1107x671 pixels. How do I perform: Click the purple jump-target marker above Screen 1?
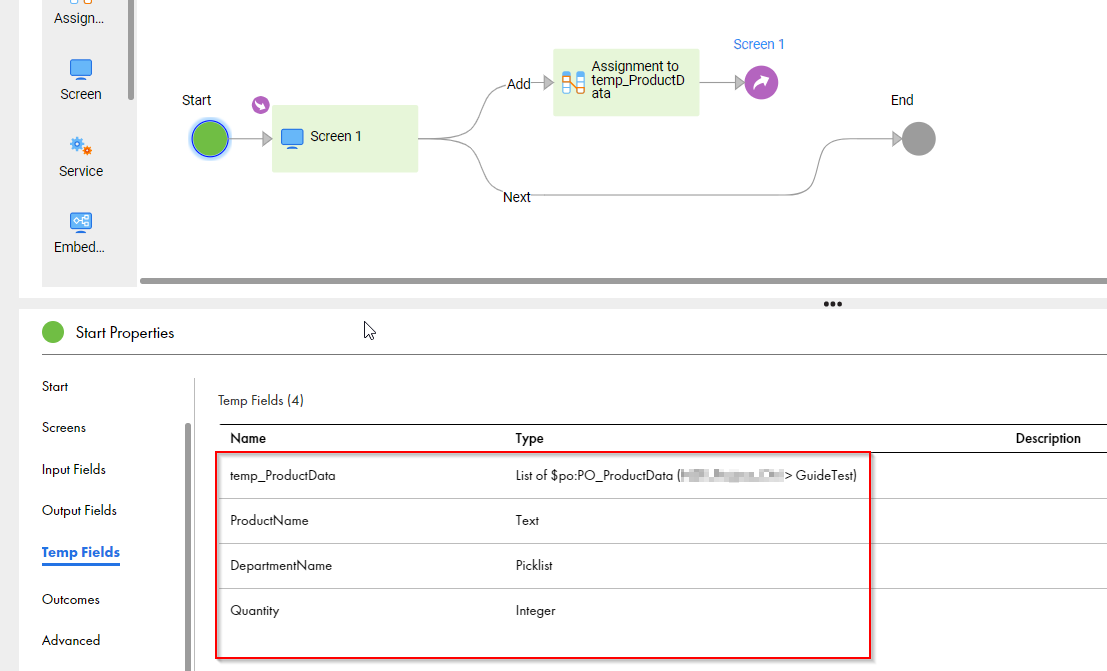pos(261,105)
